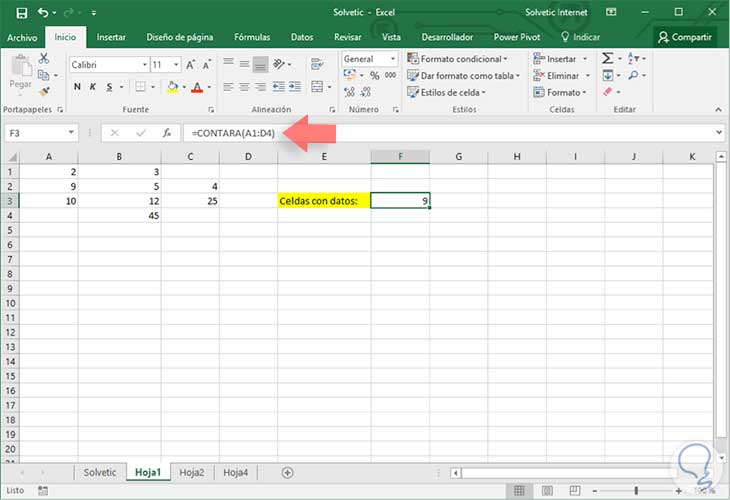This screenshot has height=500, width=730.
Task: Click the accounting number format icon
Action: (x=350, y=74)
